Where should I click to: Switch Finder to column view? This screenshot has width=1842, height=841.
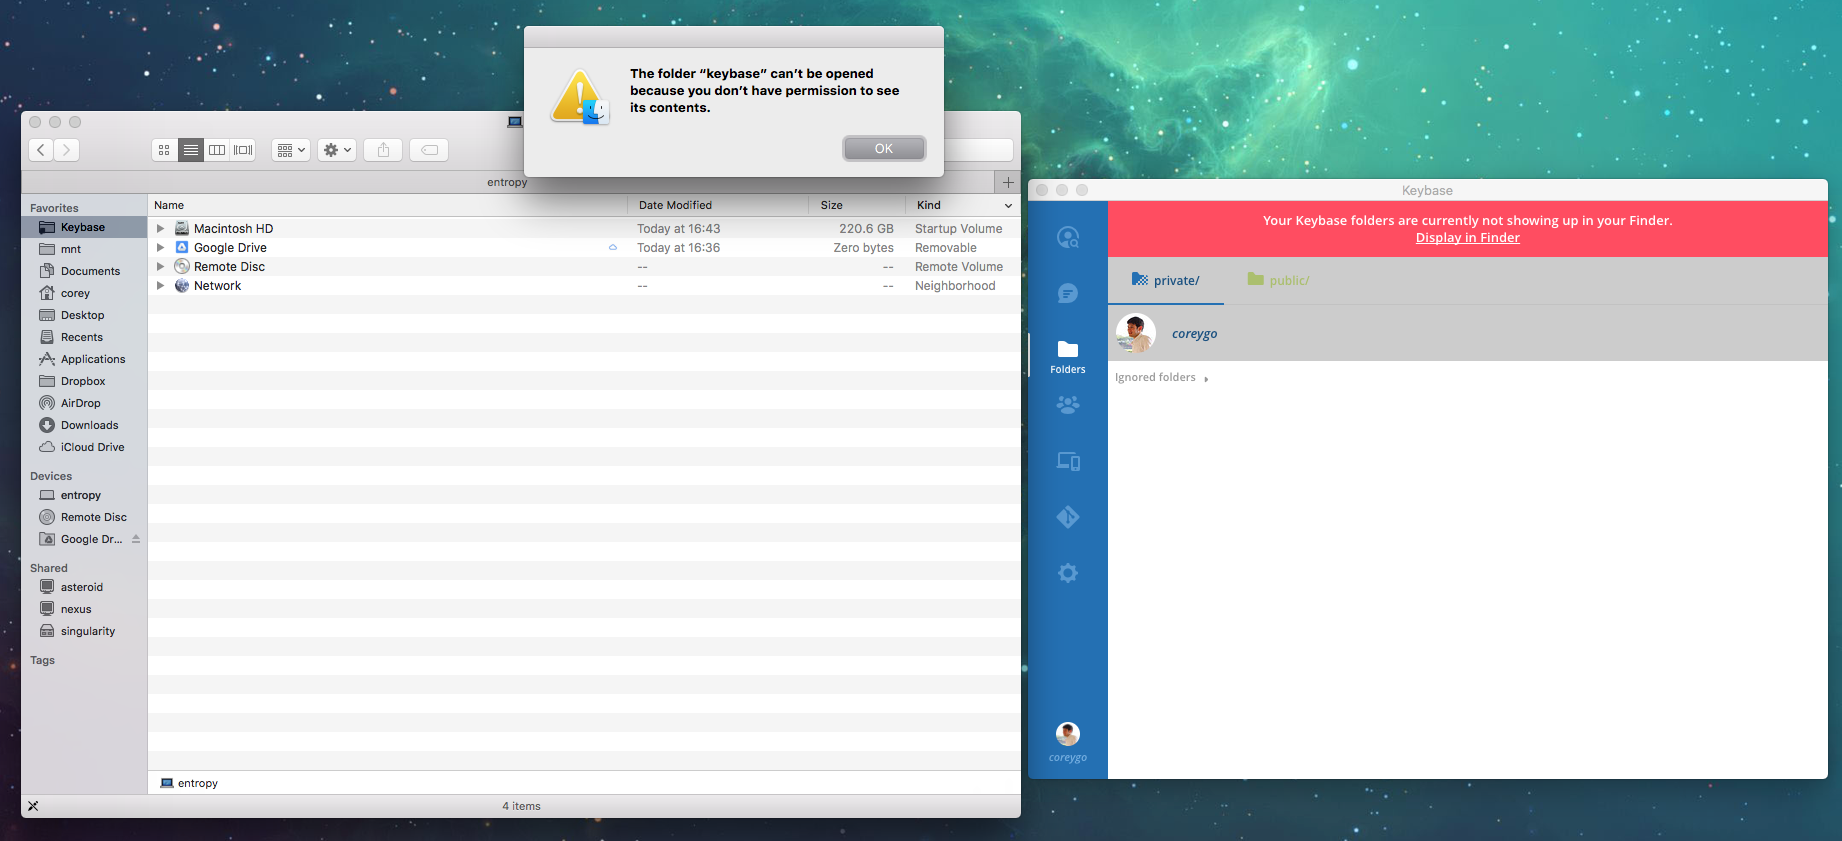[x=216, y=150]
